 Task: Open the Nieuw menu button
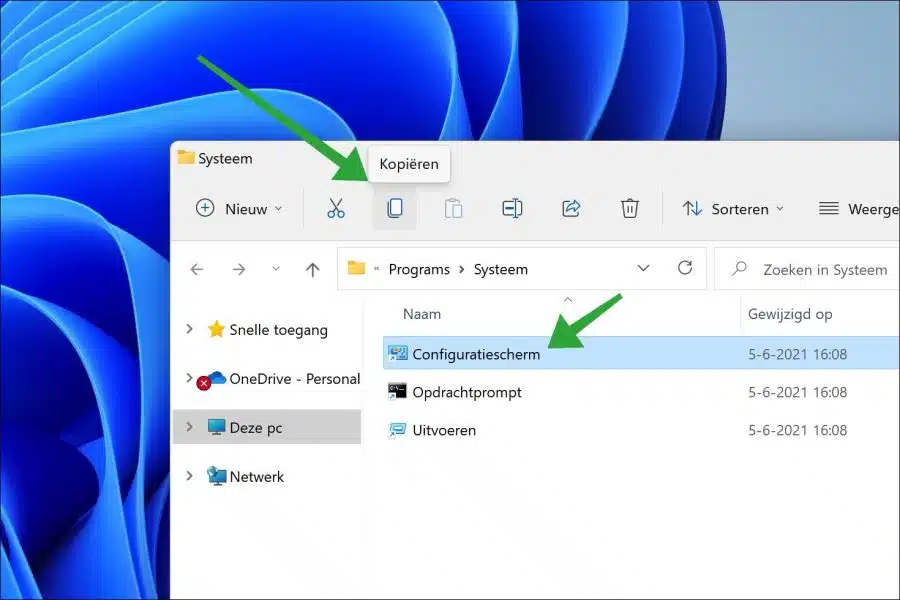pyautogui.click(x=239, y=208)
